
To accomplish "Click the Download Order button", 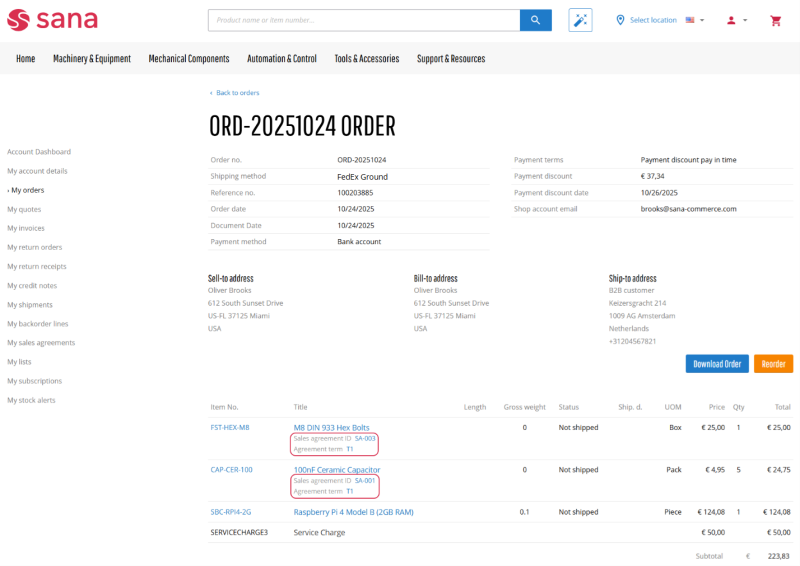I will [x=717, y=364].
